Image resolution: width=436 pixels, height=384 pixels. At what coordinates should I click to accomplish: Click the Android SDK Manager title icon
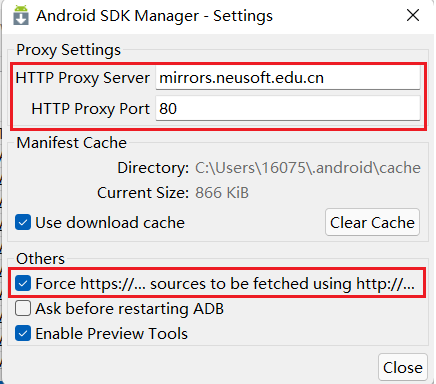[x=21, y=15]
